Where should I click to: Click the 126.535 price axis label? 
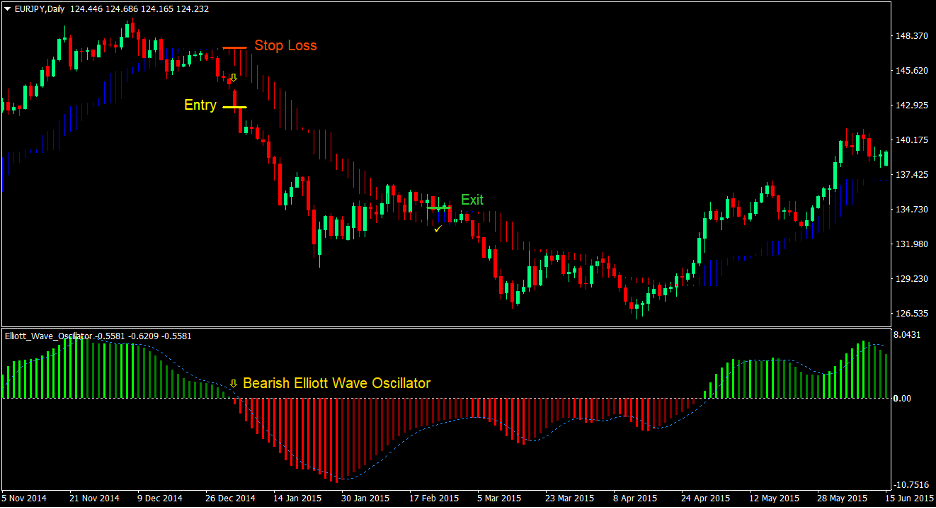tap(912, 313)
